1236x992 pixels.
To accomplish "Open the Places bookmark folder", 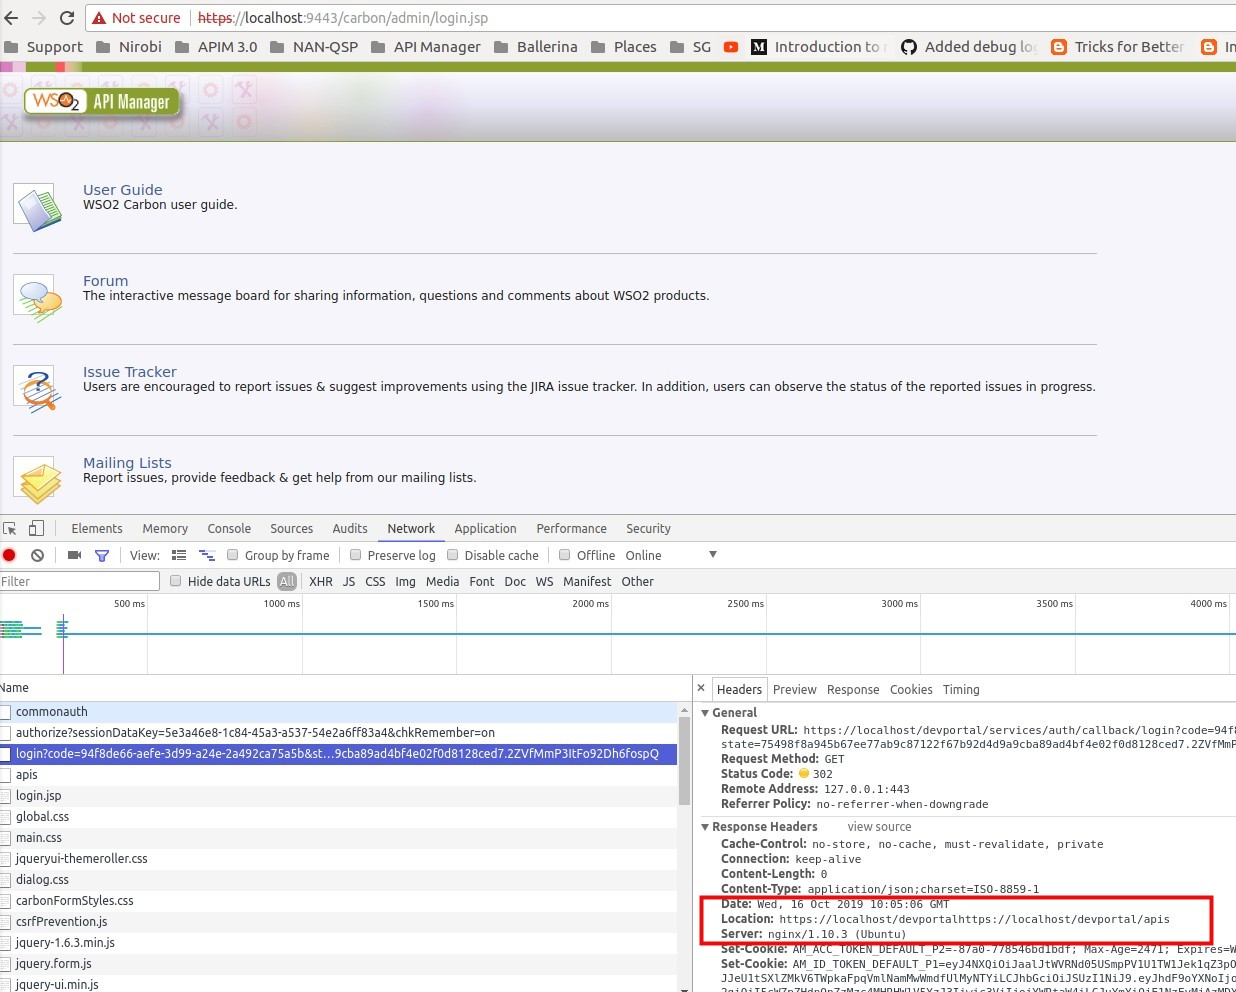I will [x=624, y=47].
